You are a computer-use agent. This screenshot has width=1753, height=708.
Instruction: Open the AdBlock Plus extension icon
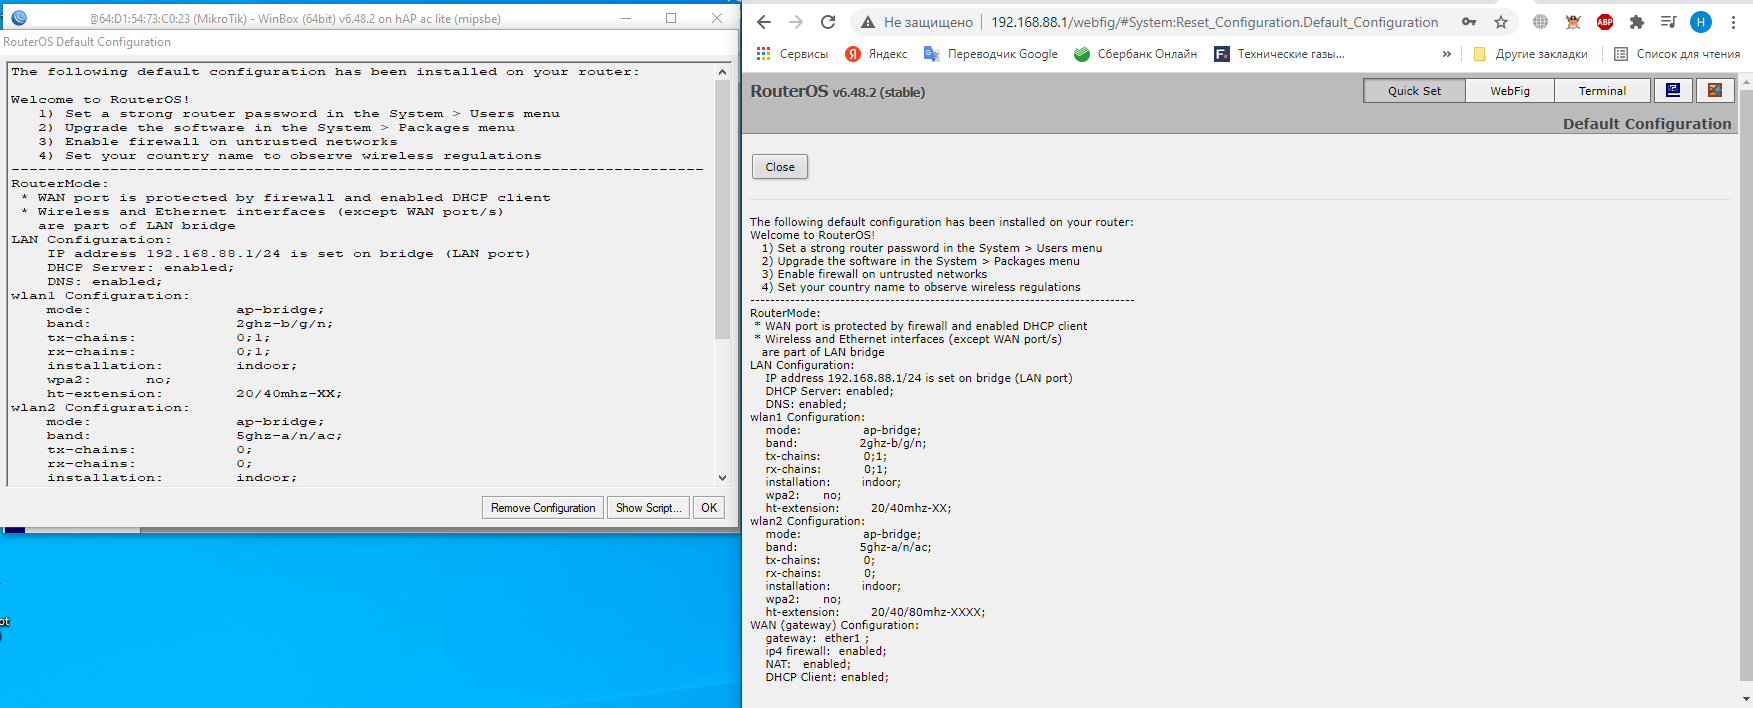click(x=1605, y=22)
